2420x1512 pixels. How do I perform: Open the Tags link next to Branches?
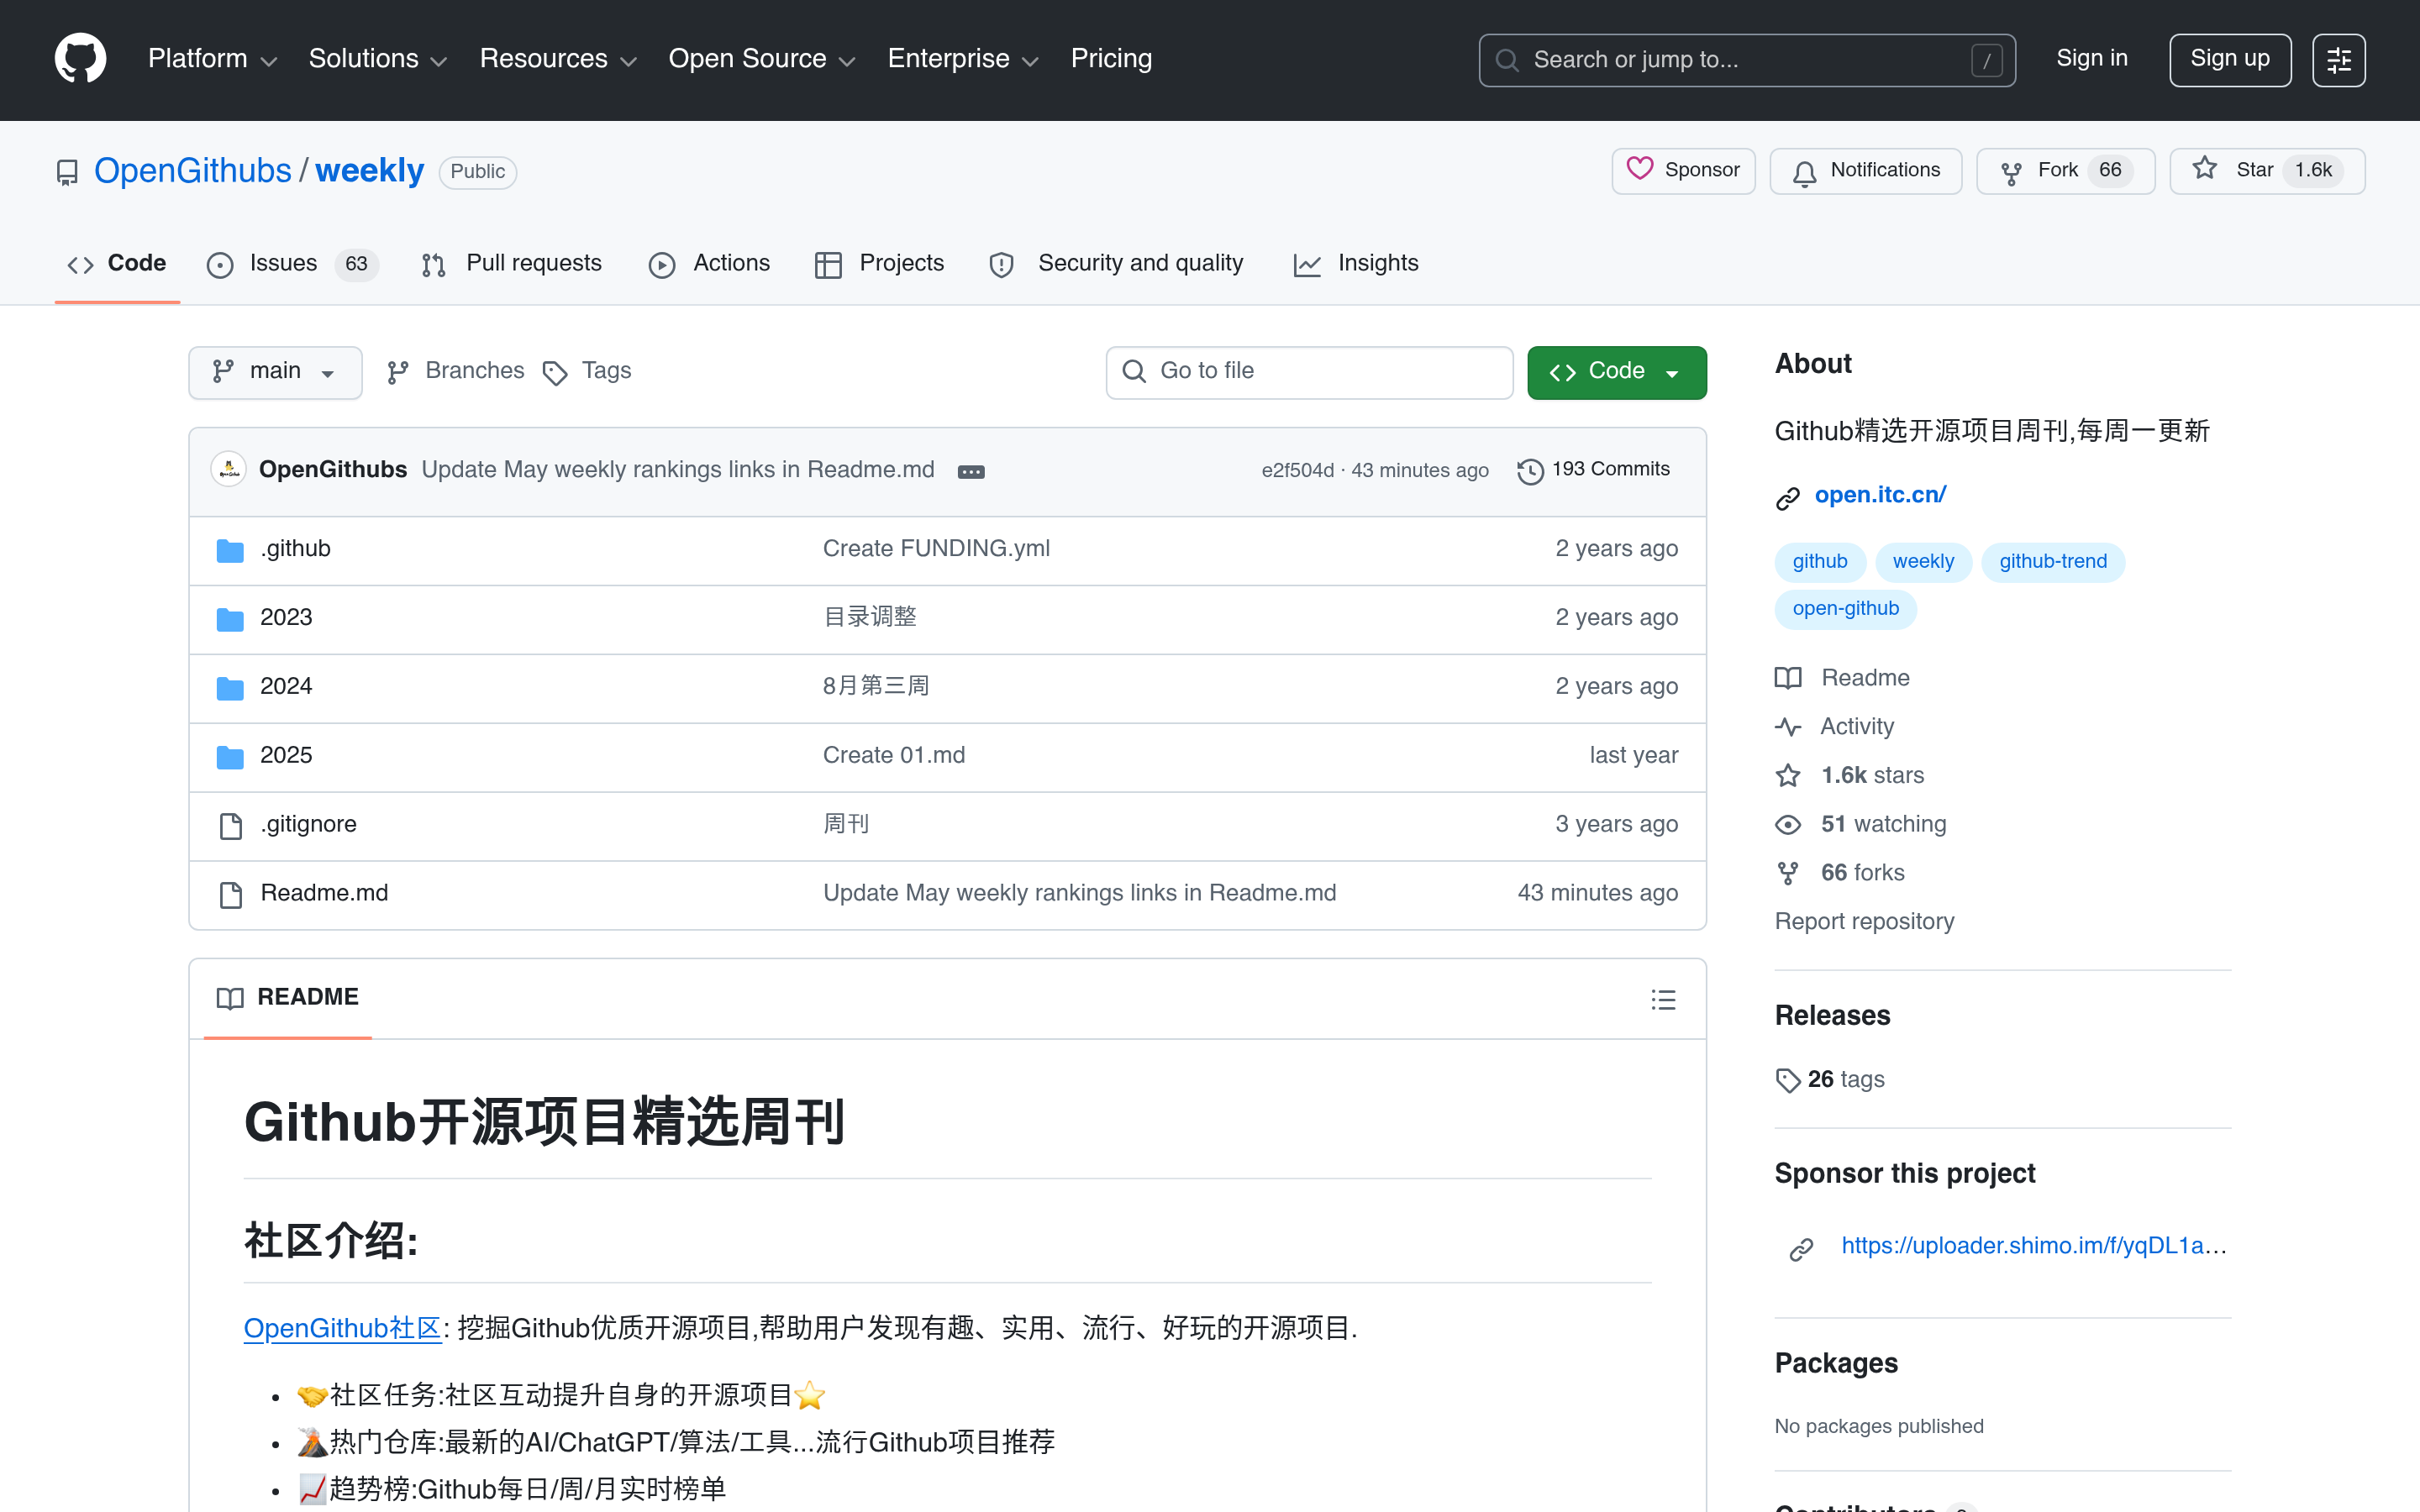pos(587,371)
